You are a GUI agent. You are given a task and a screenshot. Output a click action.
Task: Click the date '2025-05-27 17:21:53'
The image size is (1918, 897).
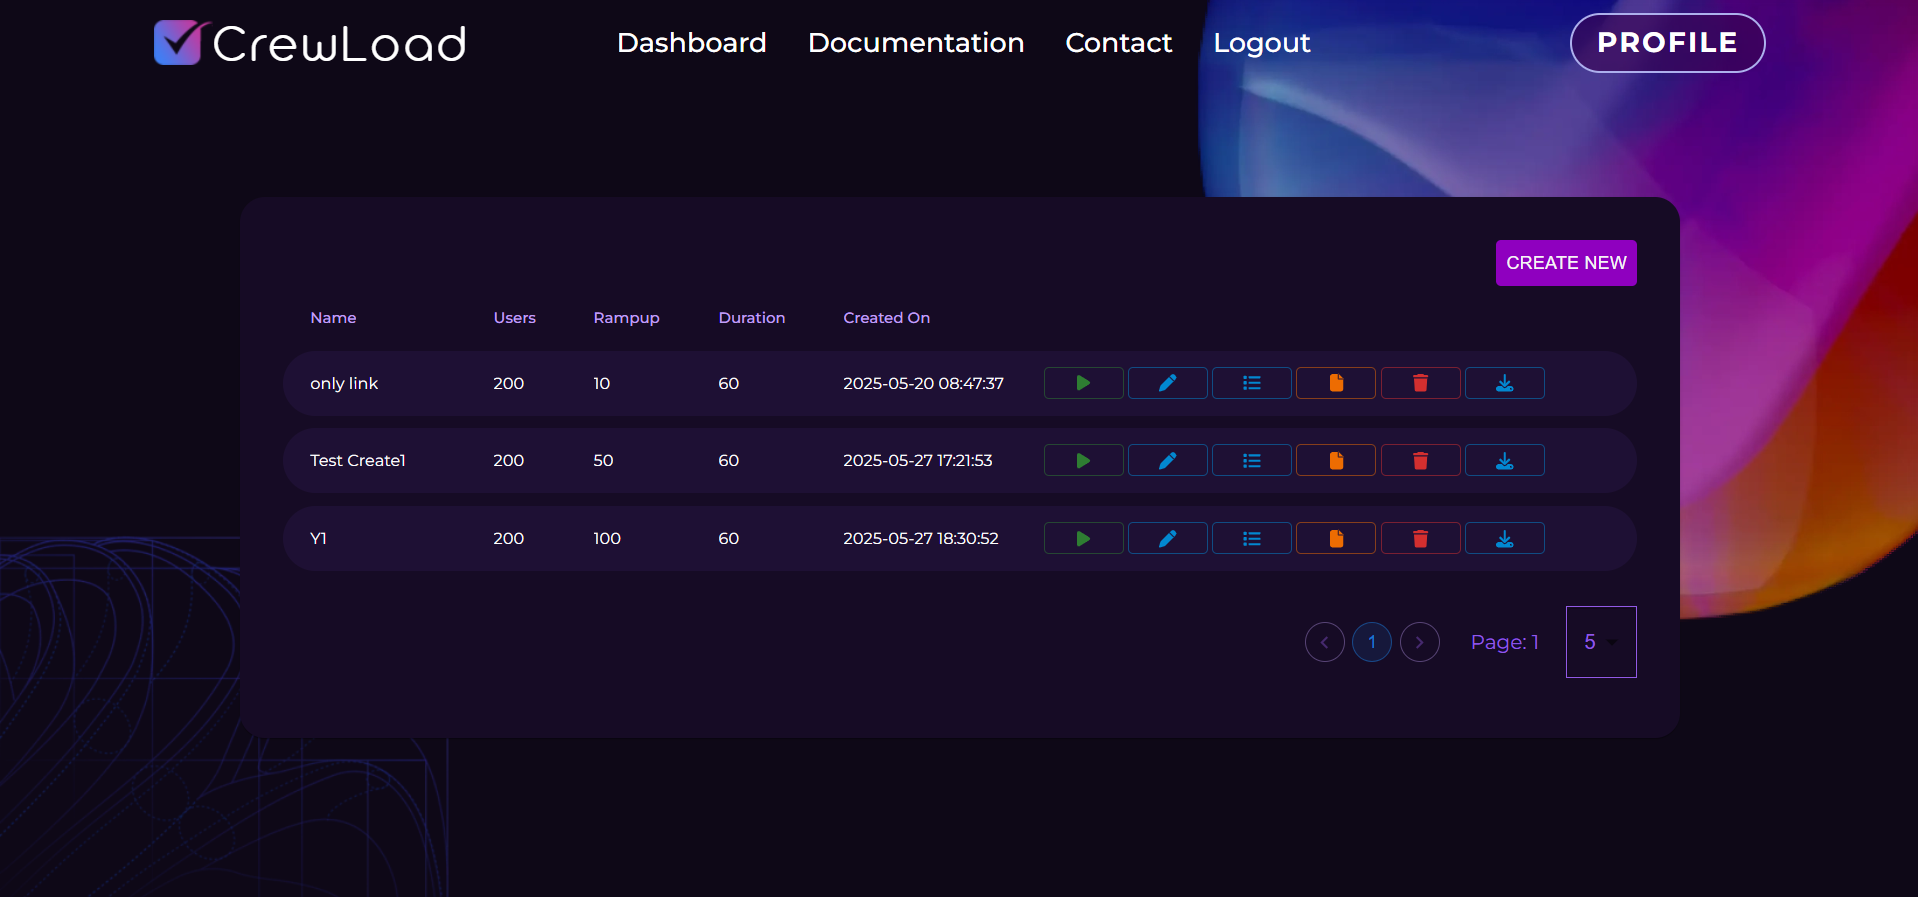[918, 460]
